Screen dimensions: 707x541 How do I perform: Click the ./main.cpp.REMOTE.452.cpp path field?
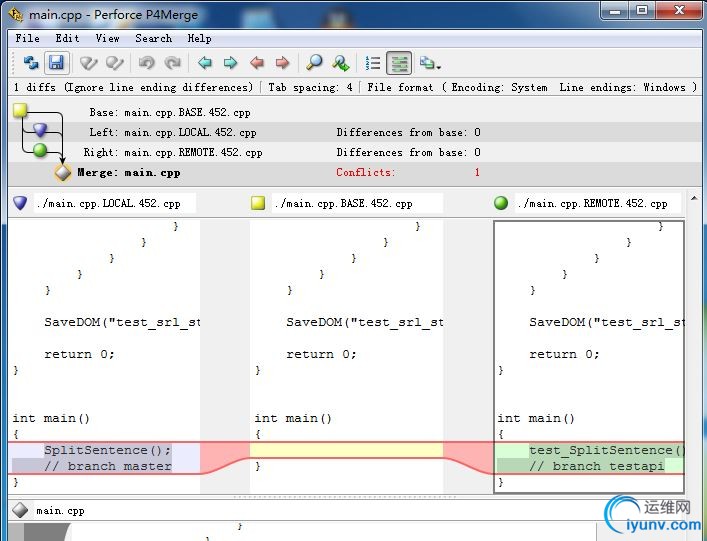click(597, 203)
